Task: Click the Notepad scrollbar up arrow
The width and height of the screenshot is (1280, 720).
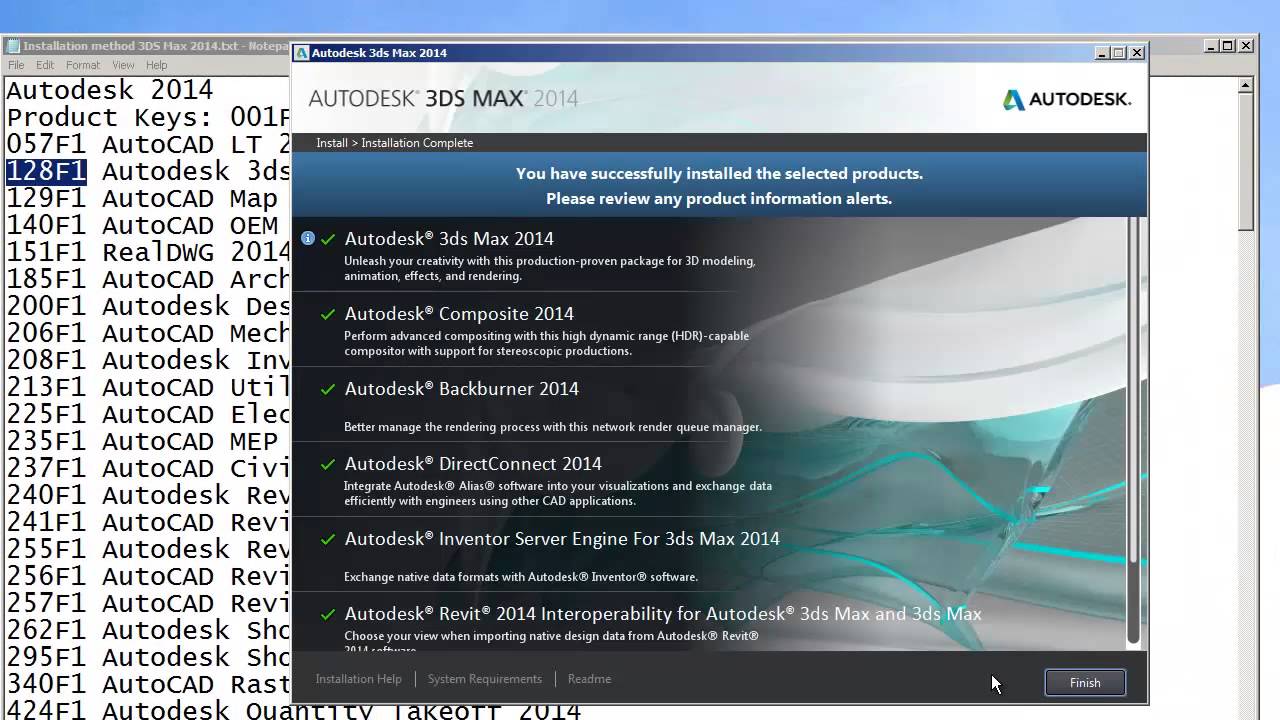Action: 1246,86
